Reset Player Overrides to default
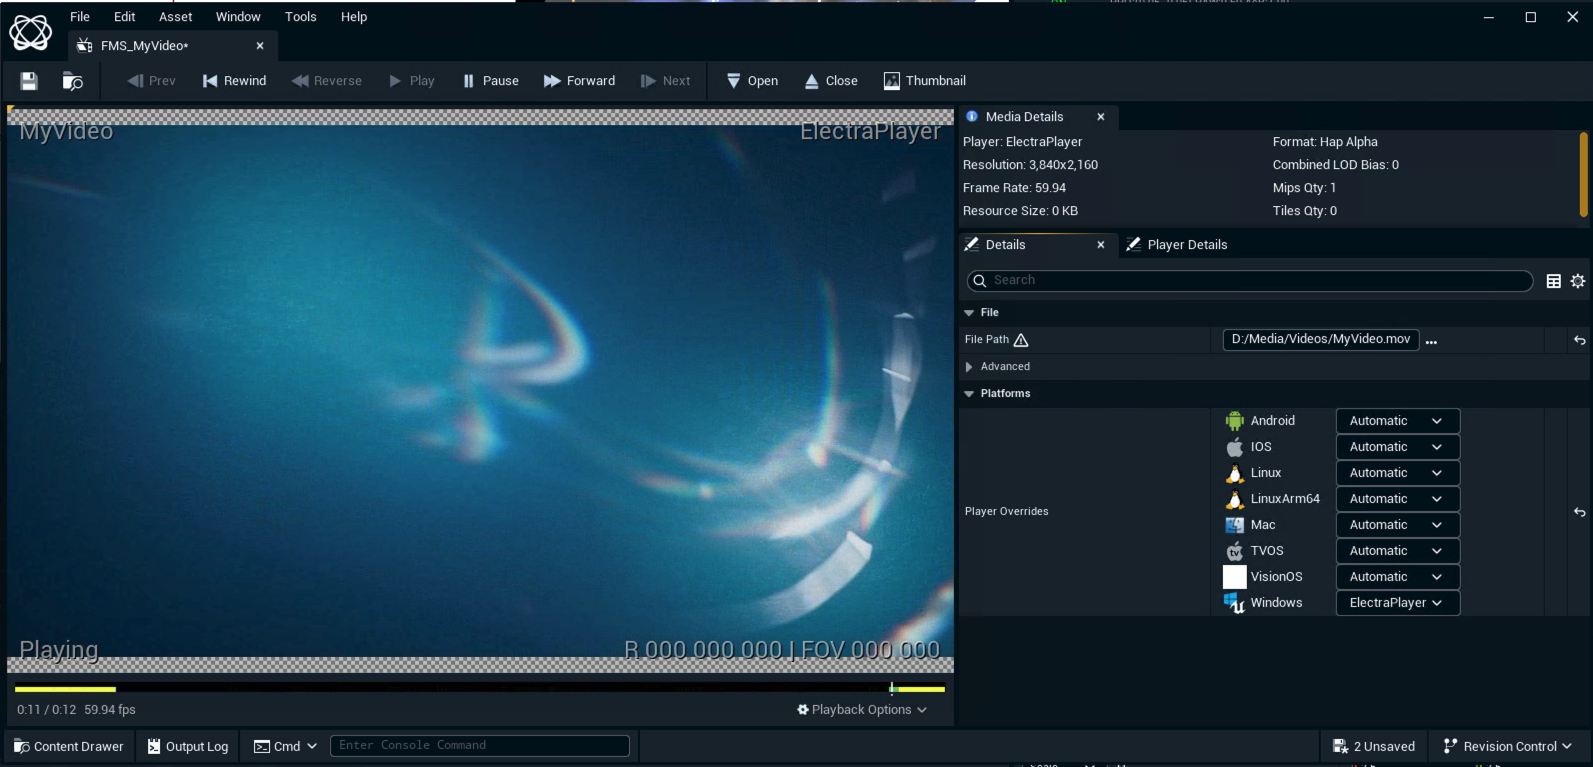1593x767 pixels. (x=1580, y=512)
